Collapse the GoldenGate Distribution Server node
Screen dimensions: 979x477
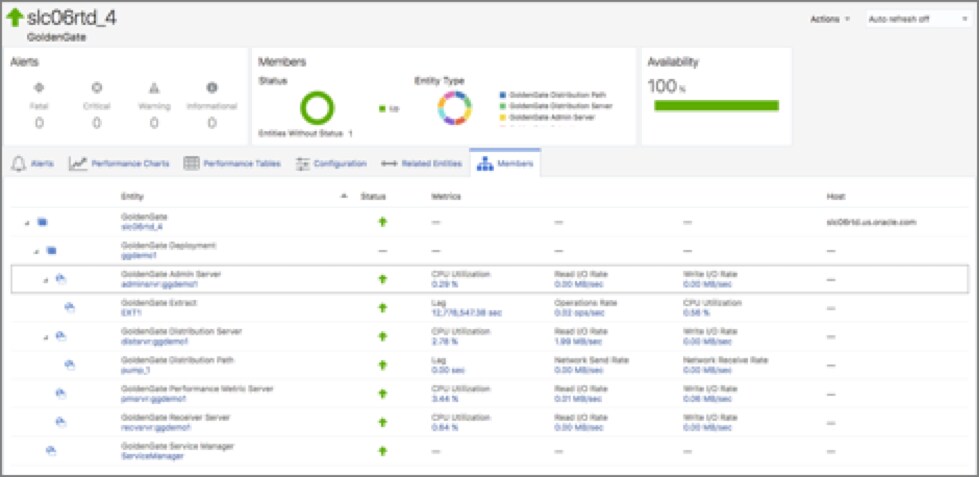point(46,336)
